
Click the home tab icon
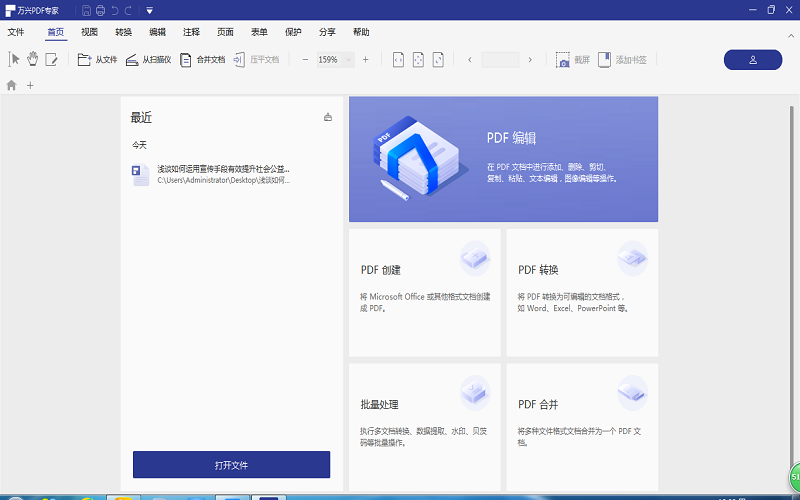12,85
